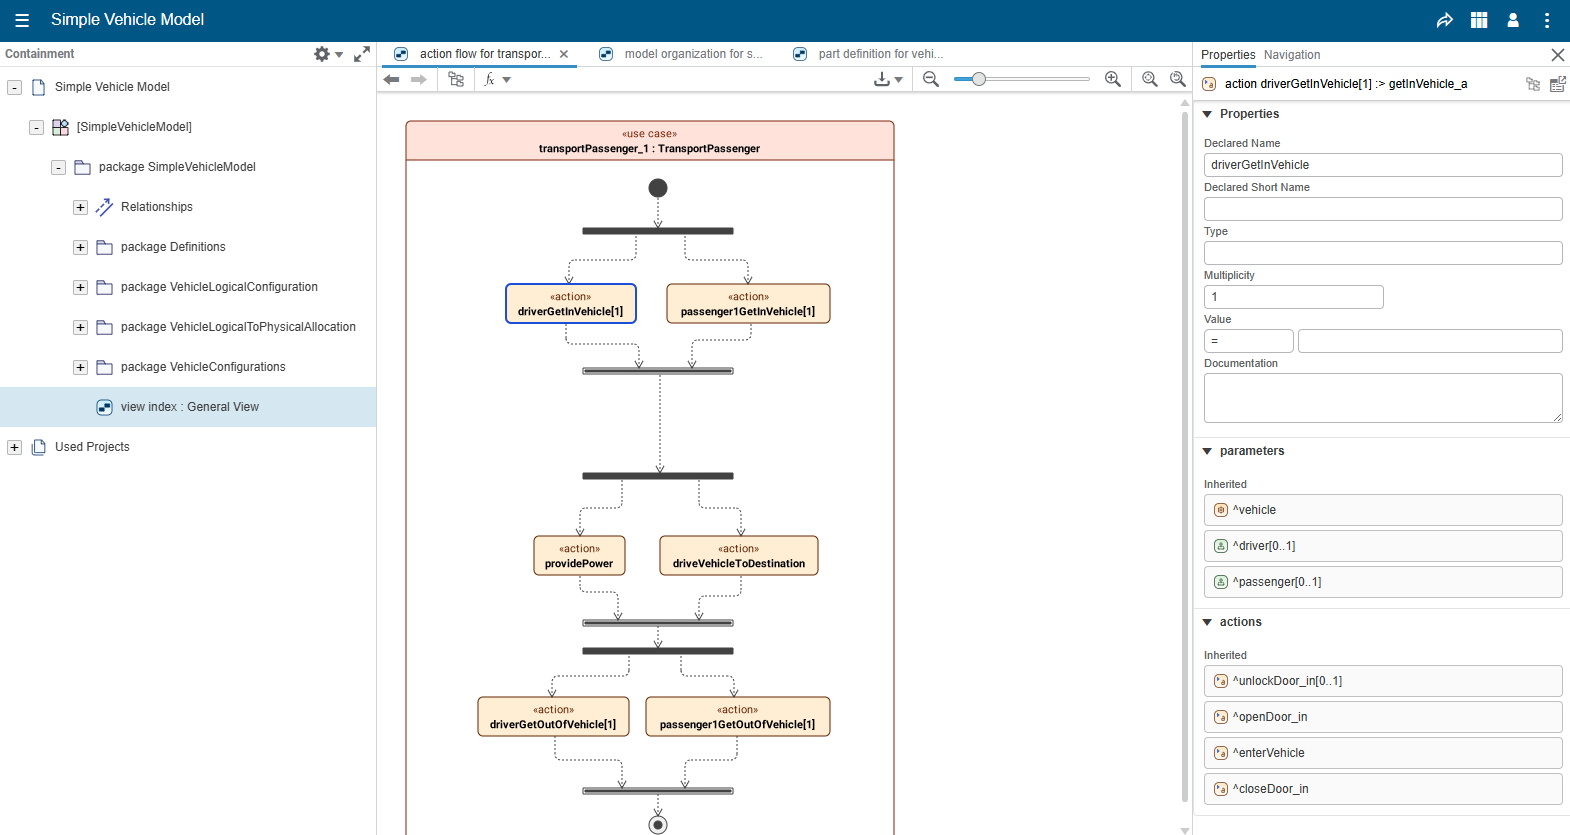Click the share arrow icon in header
The height and width of the screenshot is (835, 1570).
(1444, 20)
